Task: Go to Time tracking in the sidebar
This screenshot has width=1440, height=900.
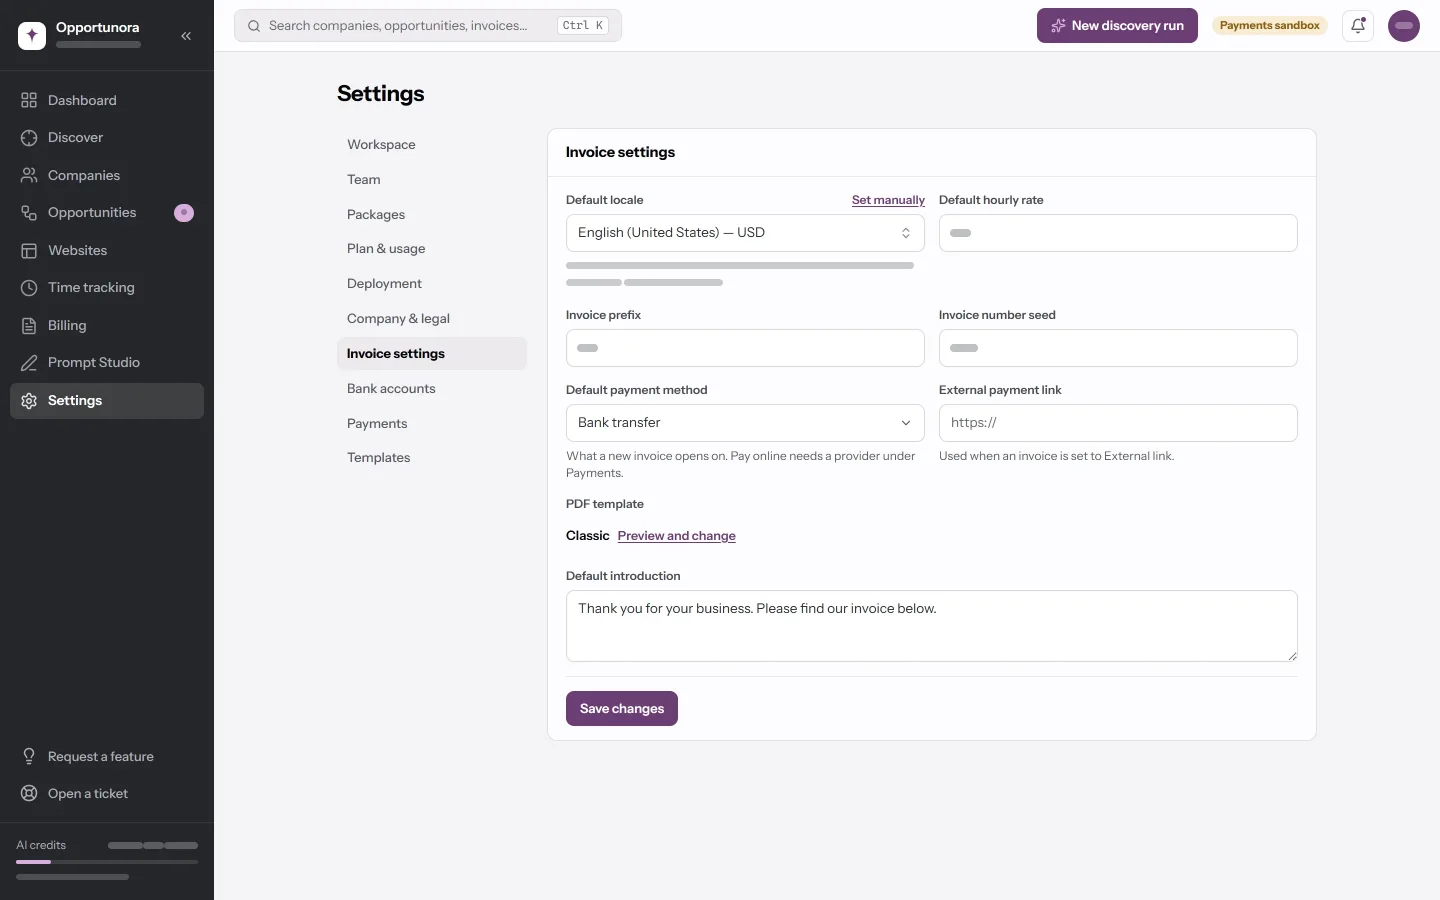Action: point(107,288)
